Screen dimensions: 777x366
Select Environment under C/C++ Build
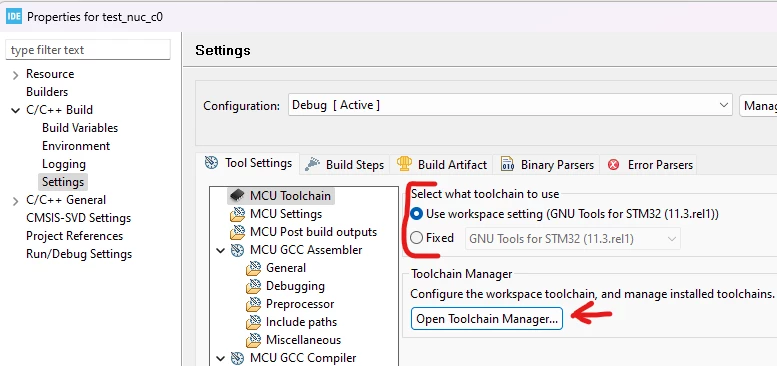click(76, 146)
